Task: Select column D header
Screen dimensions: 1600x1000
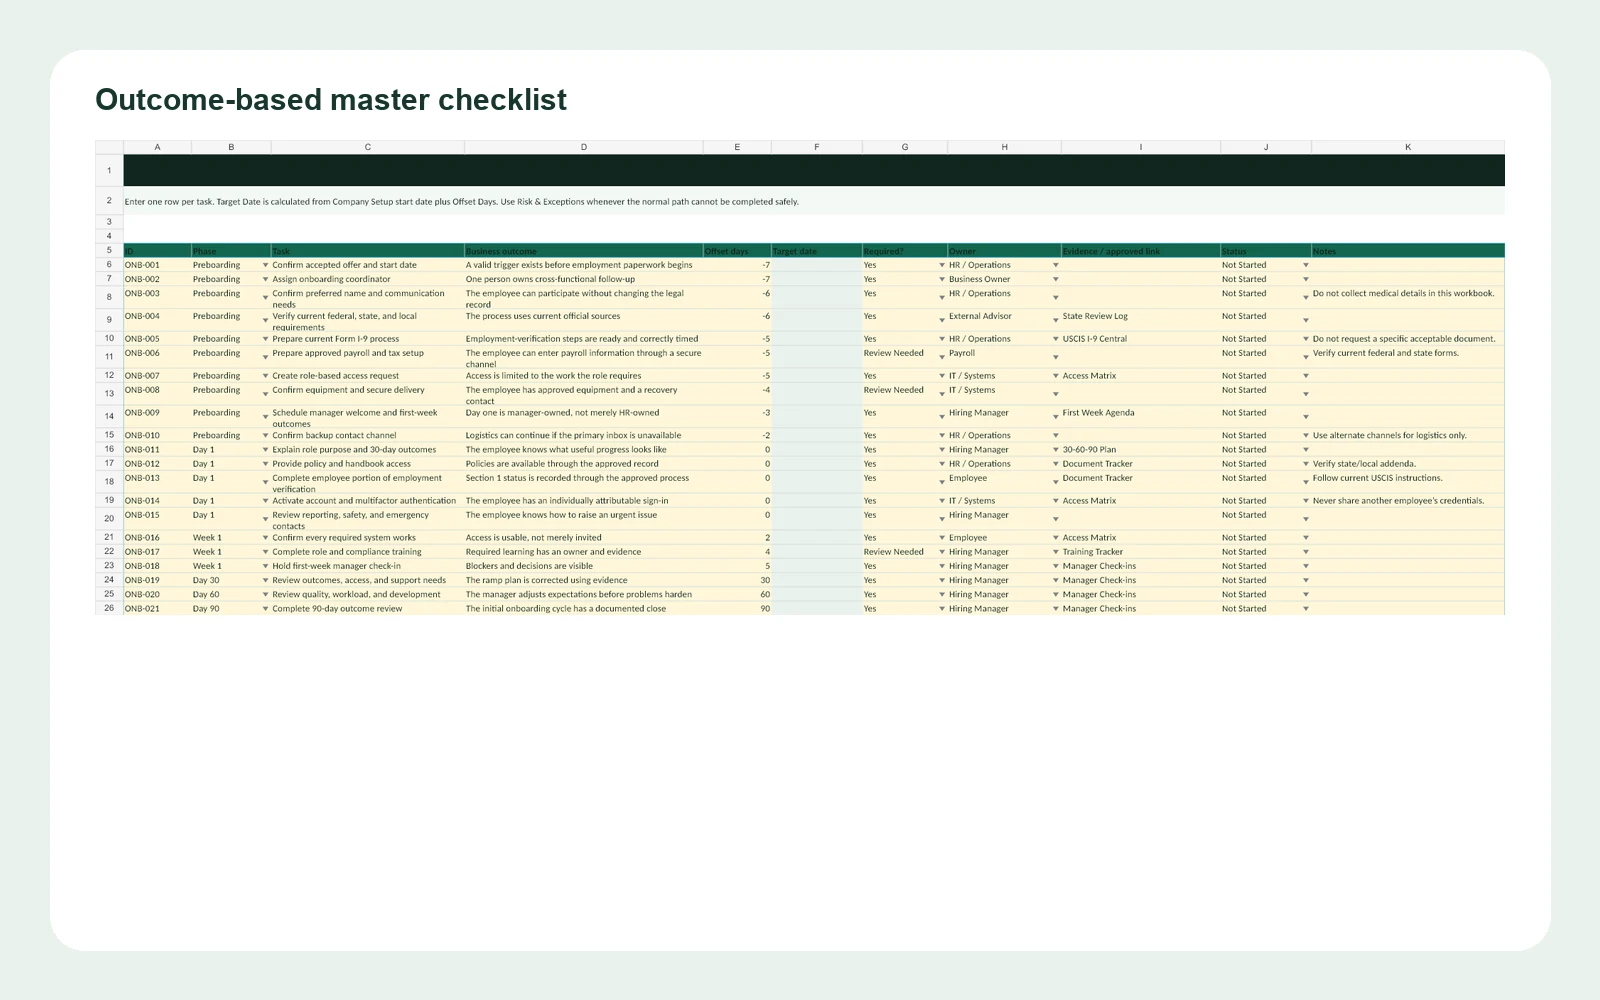Action: [583, 147]
